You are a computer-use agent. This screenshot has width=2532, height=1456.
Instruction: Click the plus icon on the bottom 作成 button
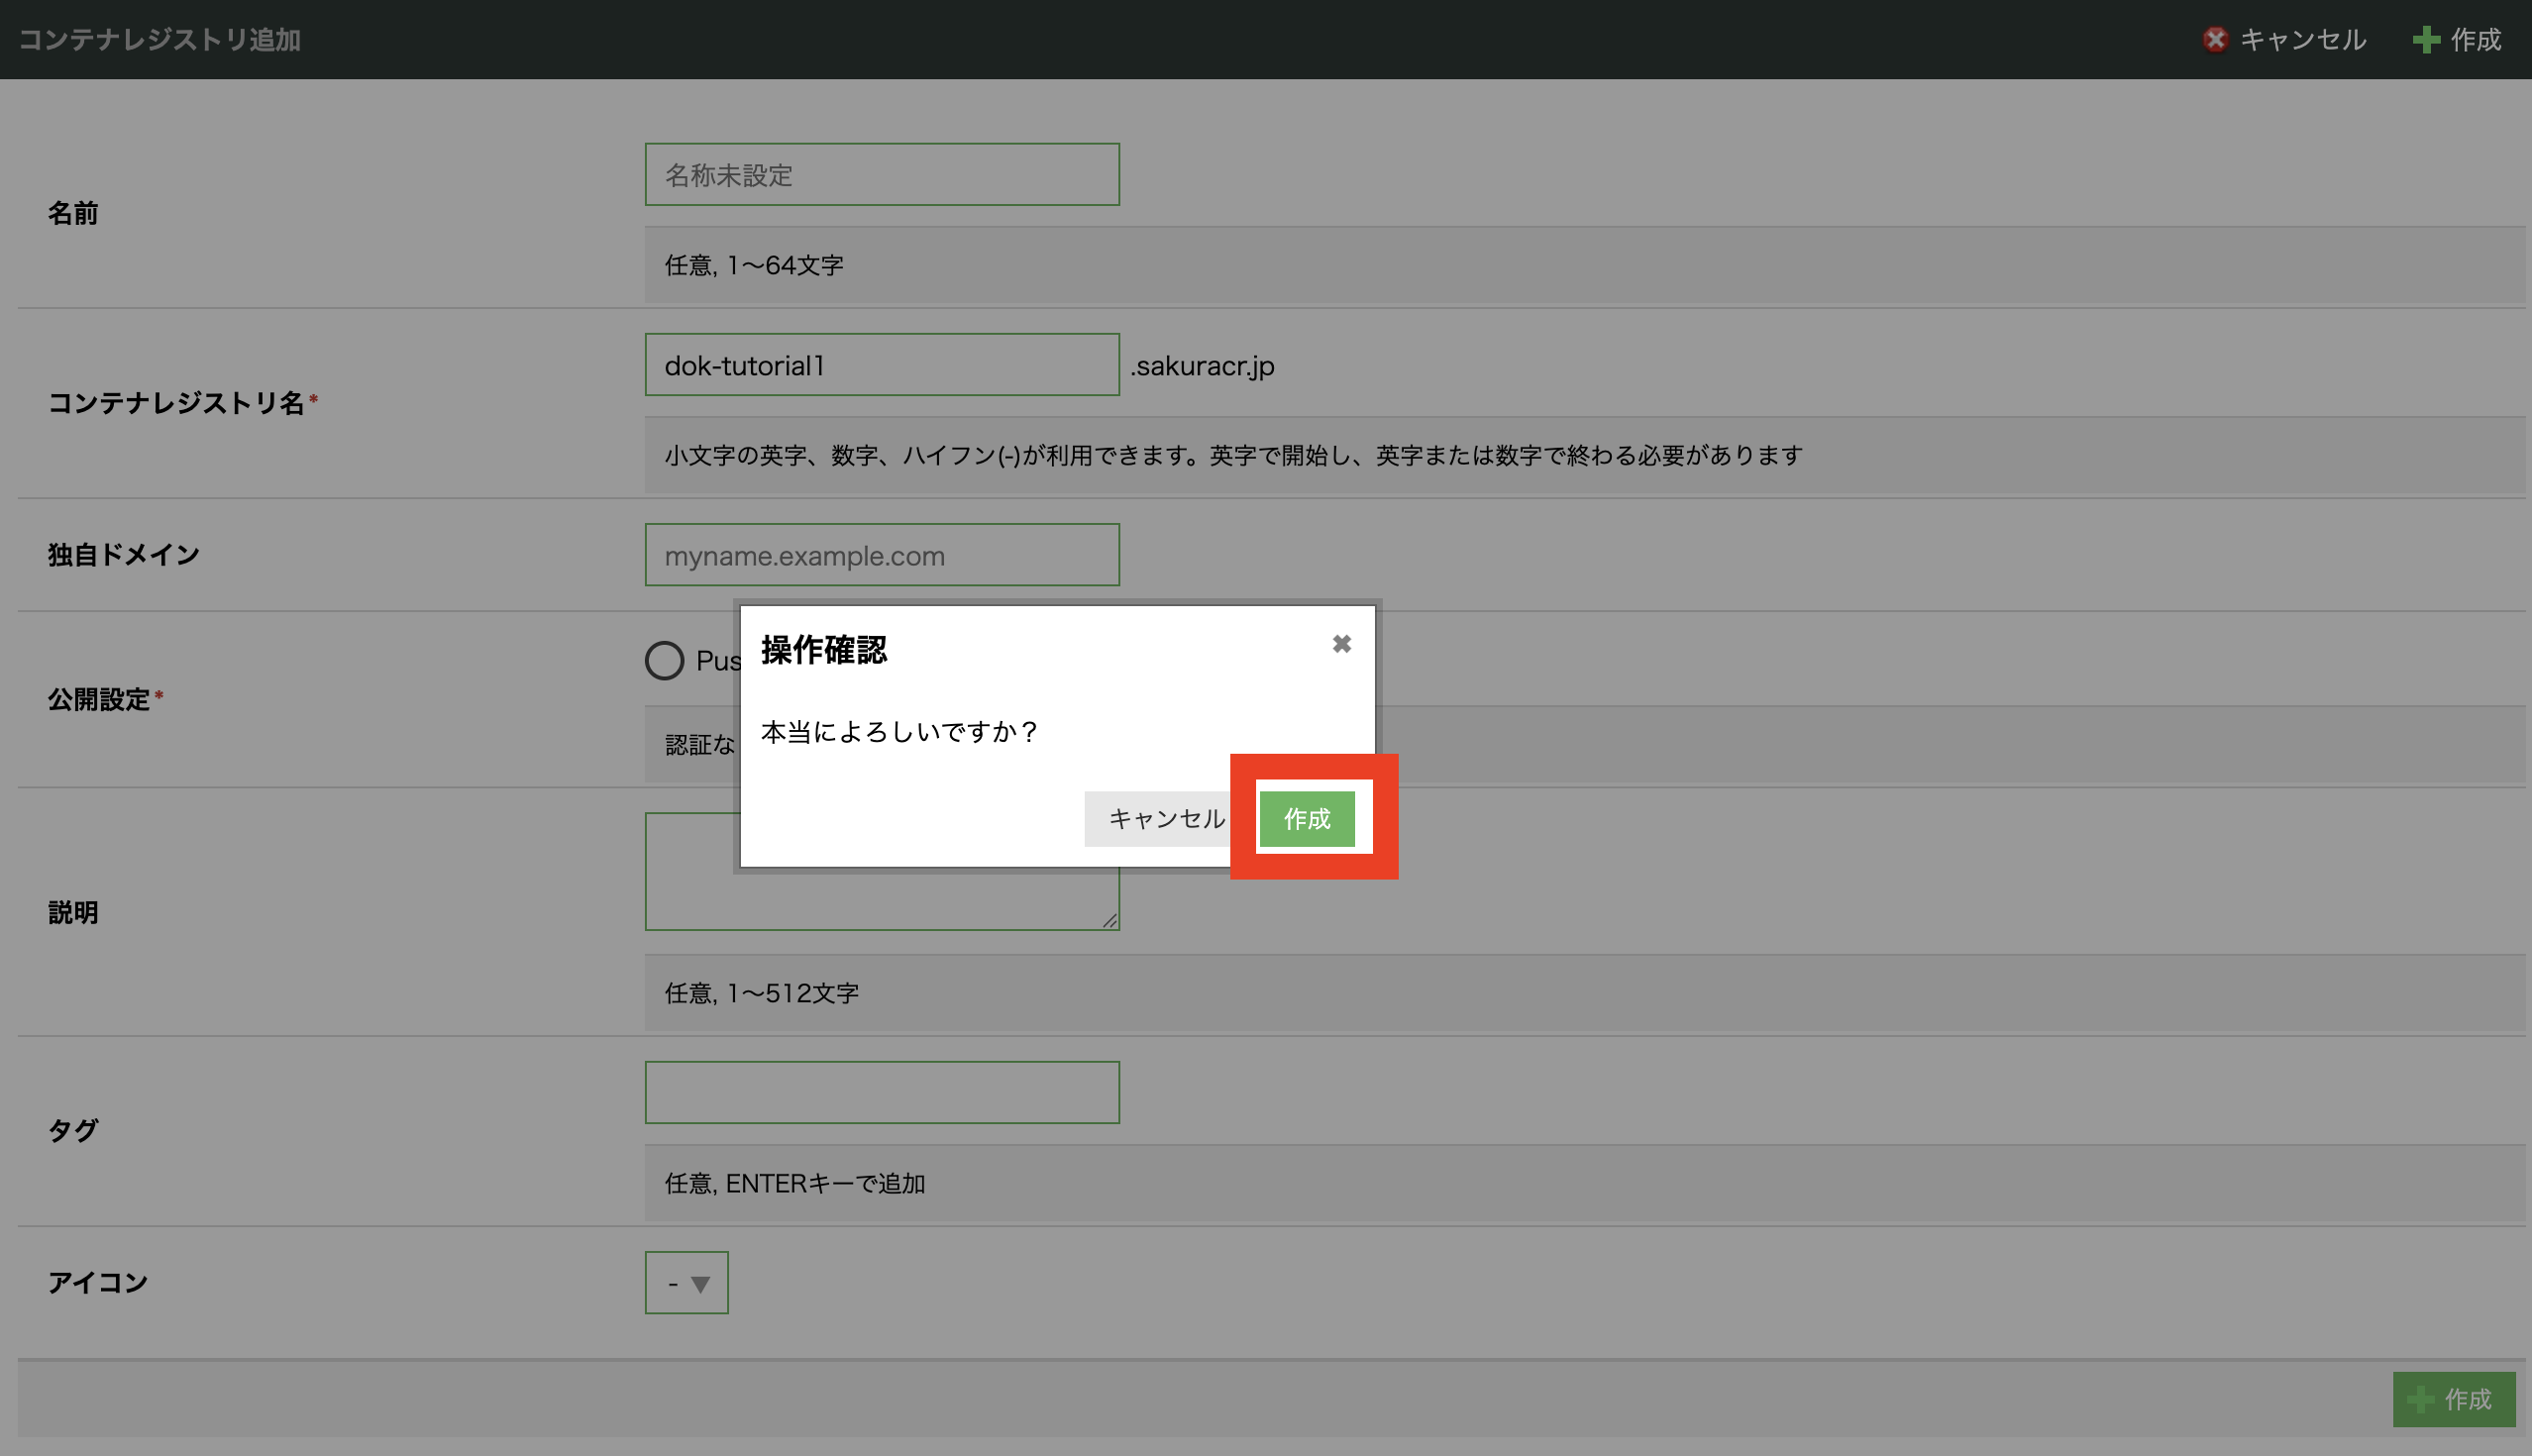2421,1399
